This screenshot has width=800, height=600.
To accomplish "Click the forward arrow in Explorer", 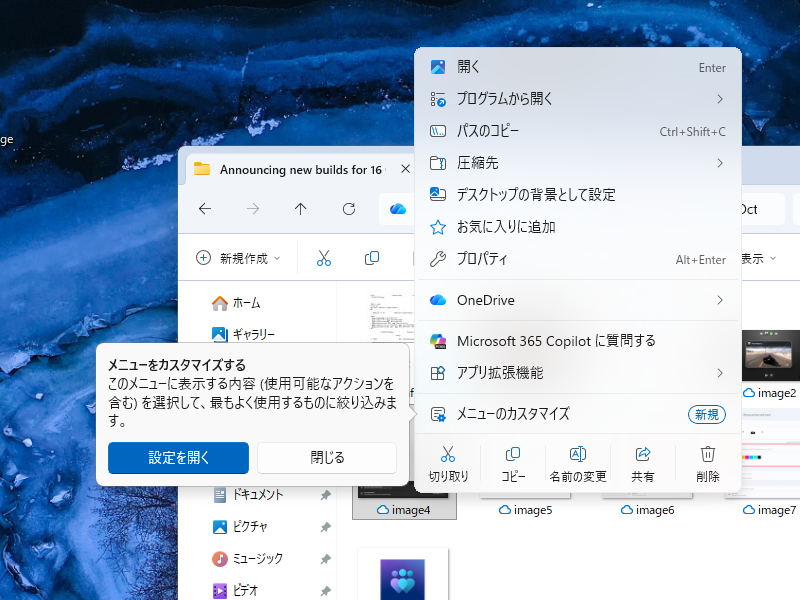I will click(253, 209).
